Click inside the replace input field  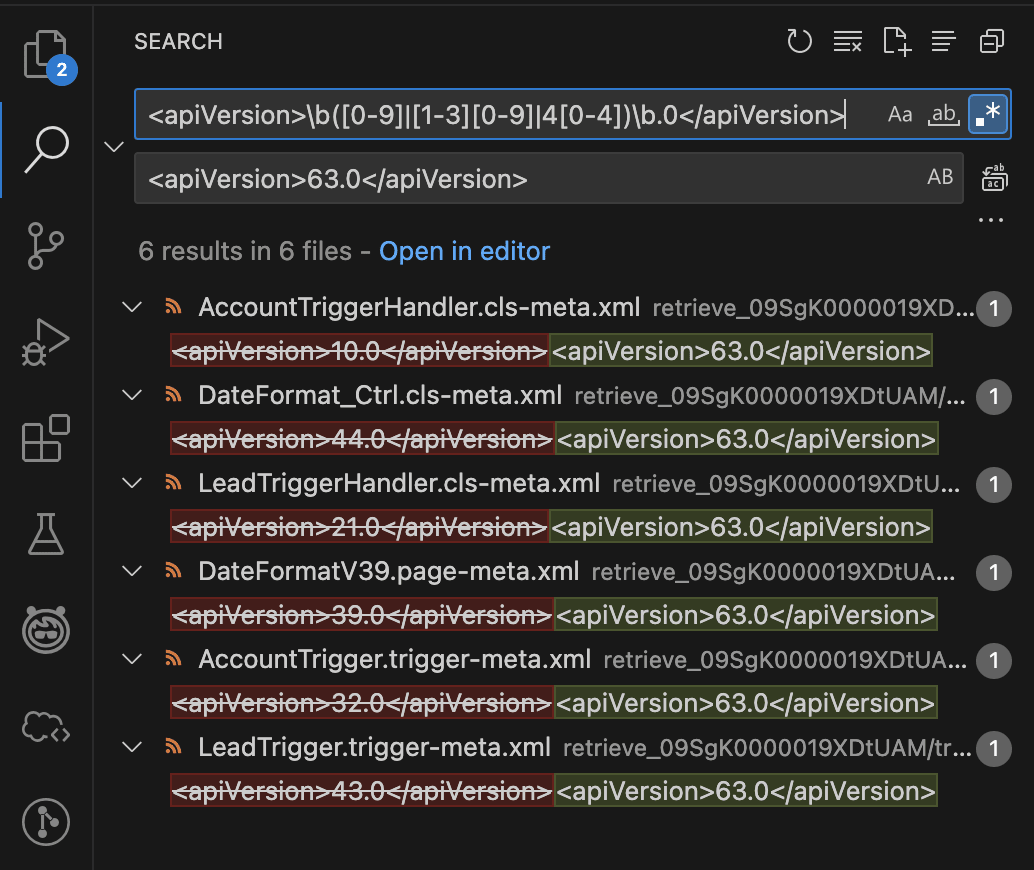coord(520,179)
